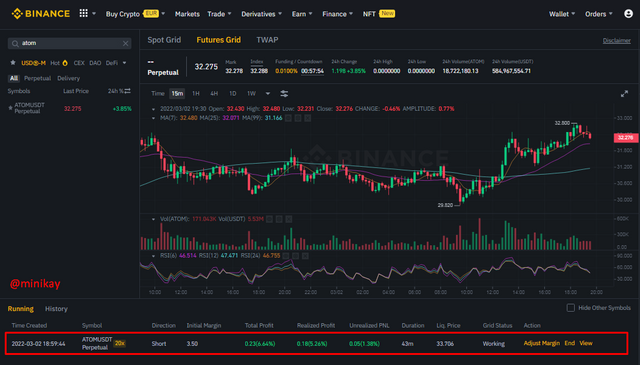Click Adjust Margin for ATOMUSDT grid
Screen dimensions: 640x365
(x=542, y=343)
